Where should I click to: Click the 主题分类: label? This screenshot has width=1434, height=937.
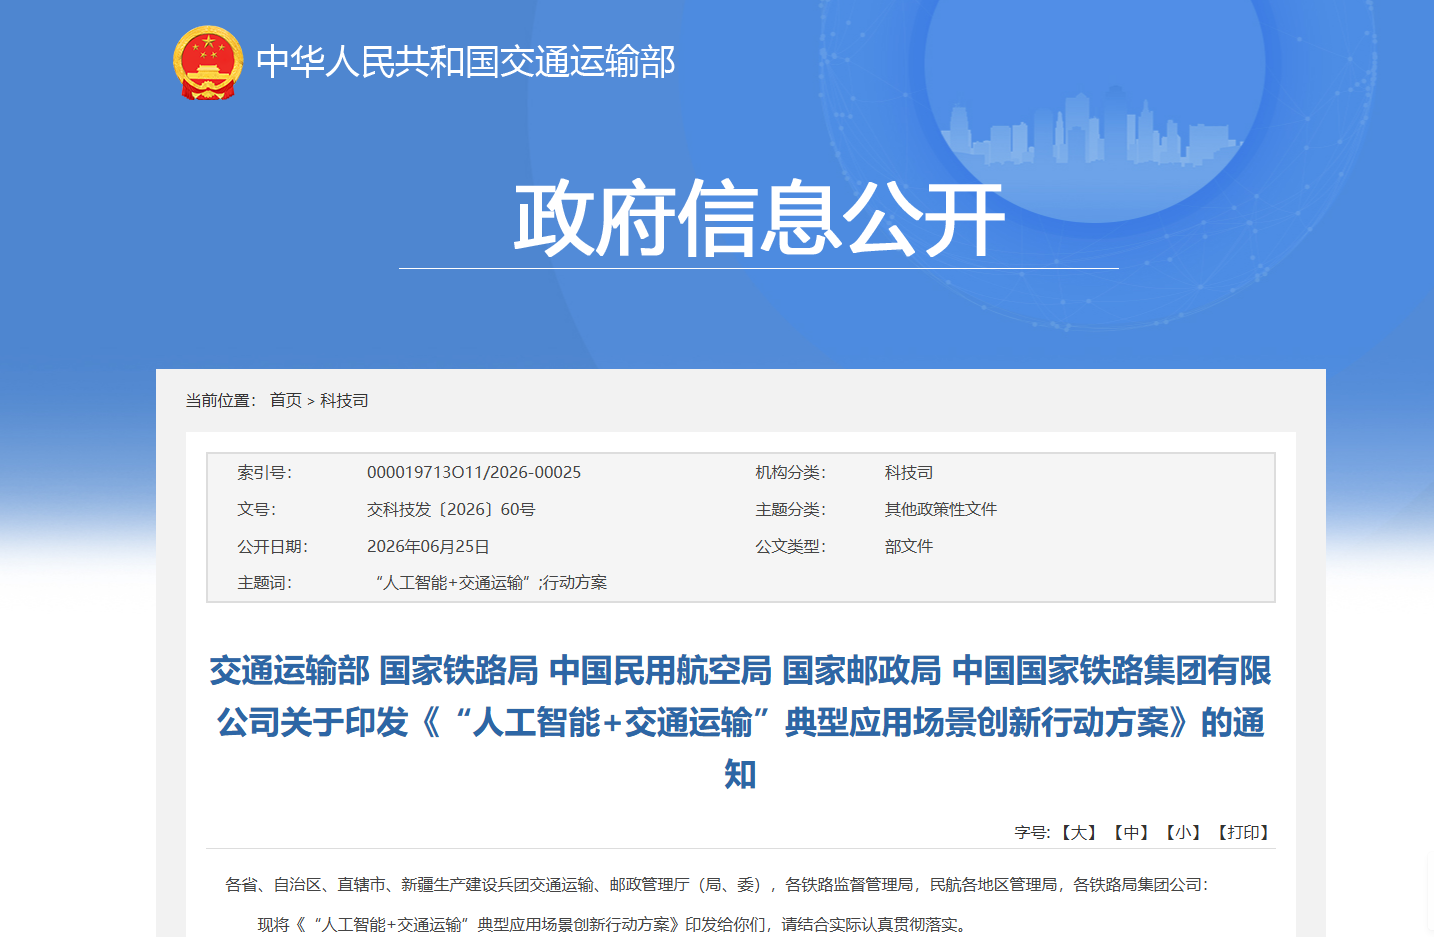(x=790, y=509)
